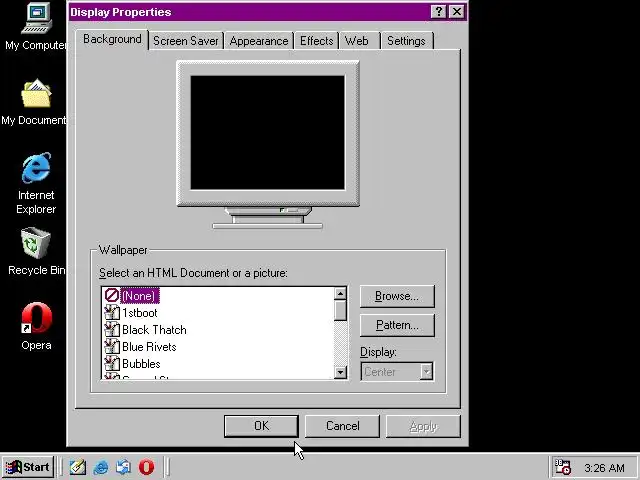Screen dimensions: 640x480
Task: Switch to the Effects tab
Action: coord(317,41)
